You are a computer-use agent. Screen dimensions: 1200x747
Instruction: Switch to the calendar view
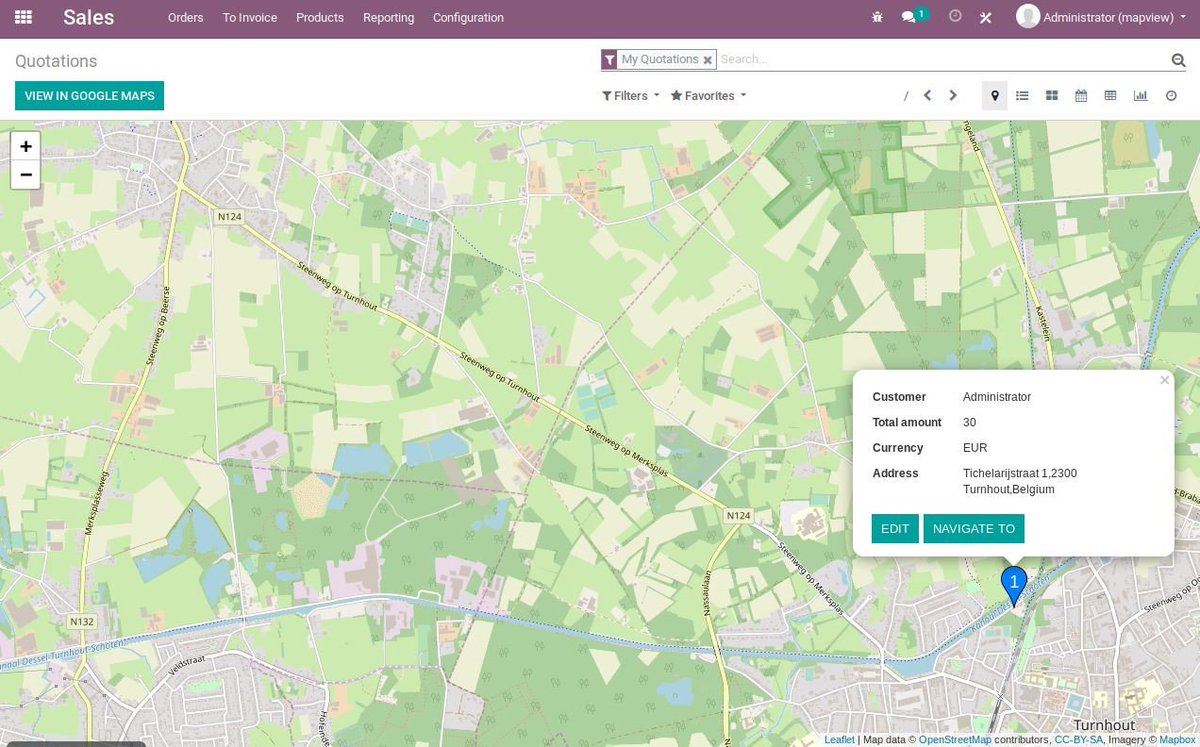point(1080,95)
